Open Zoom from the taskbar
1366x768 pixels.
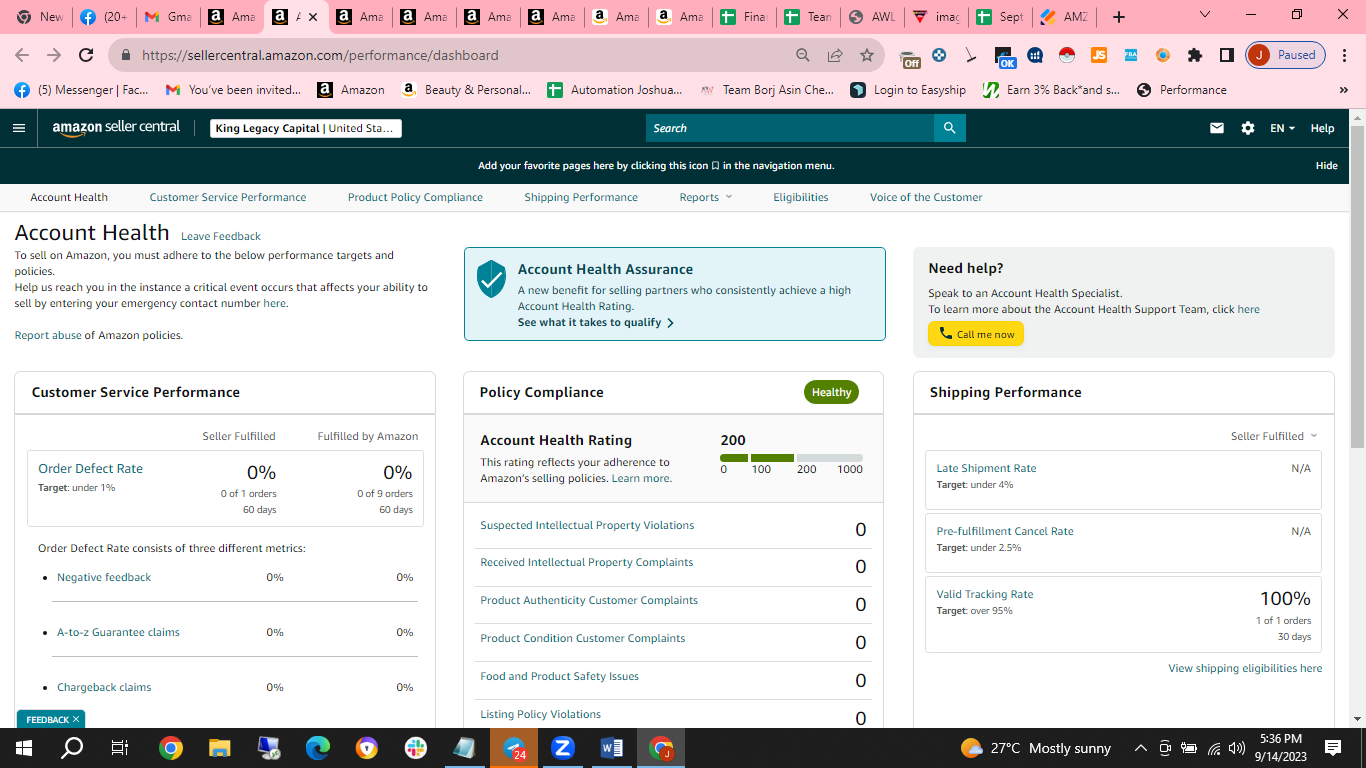(x=563, y=748)
